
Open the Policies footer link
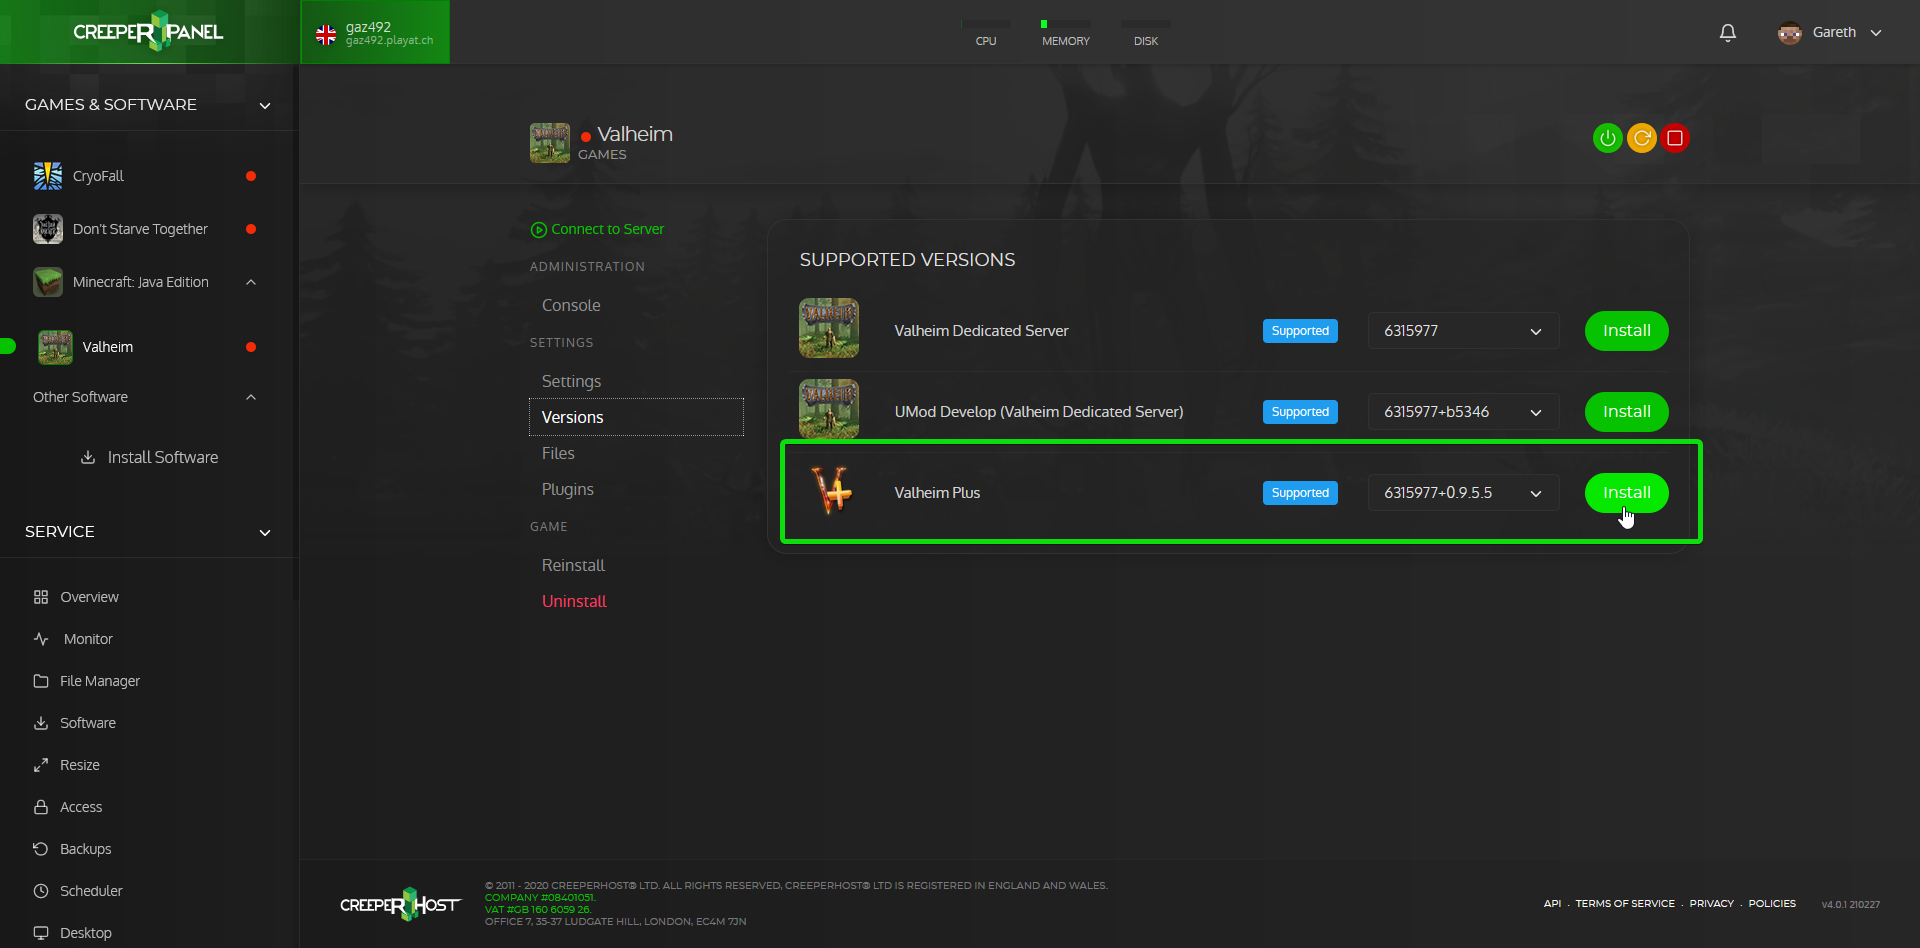(1771, 903)
